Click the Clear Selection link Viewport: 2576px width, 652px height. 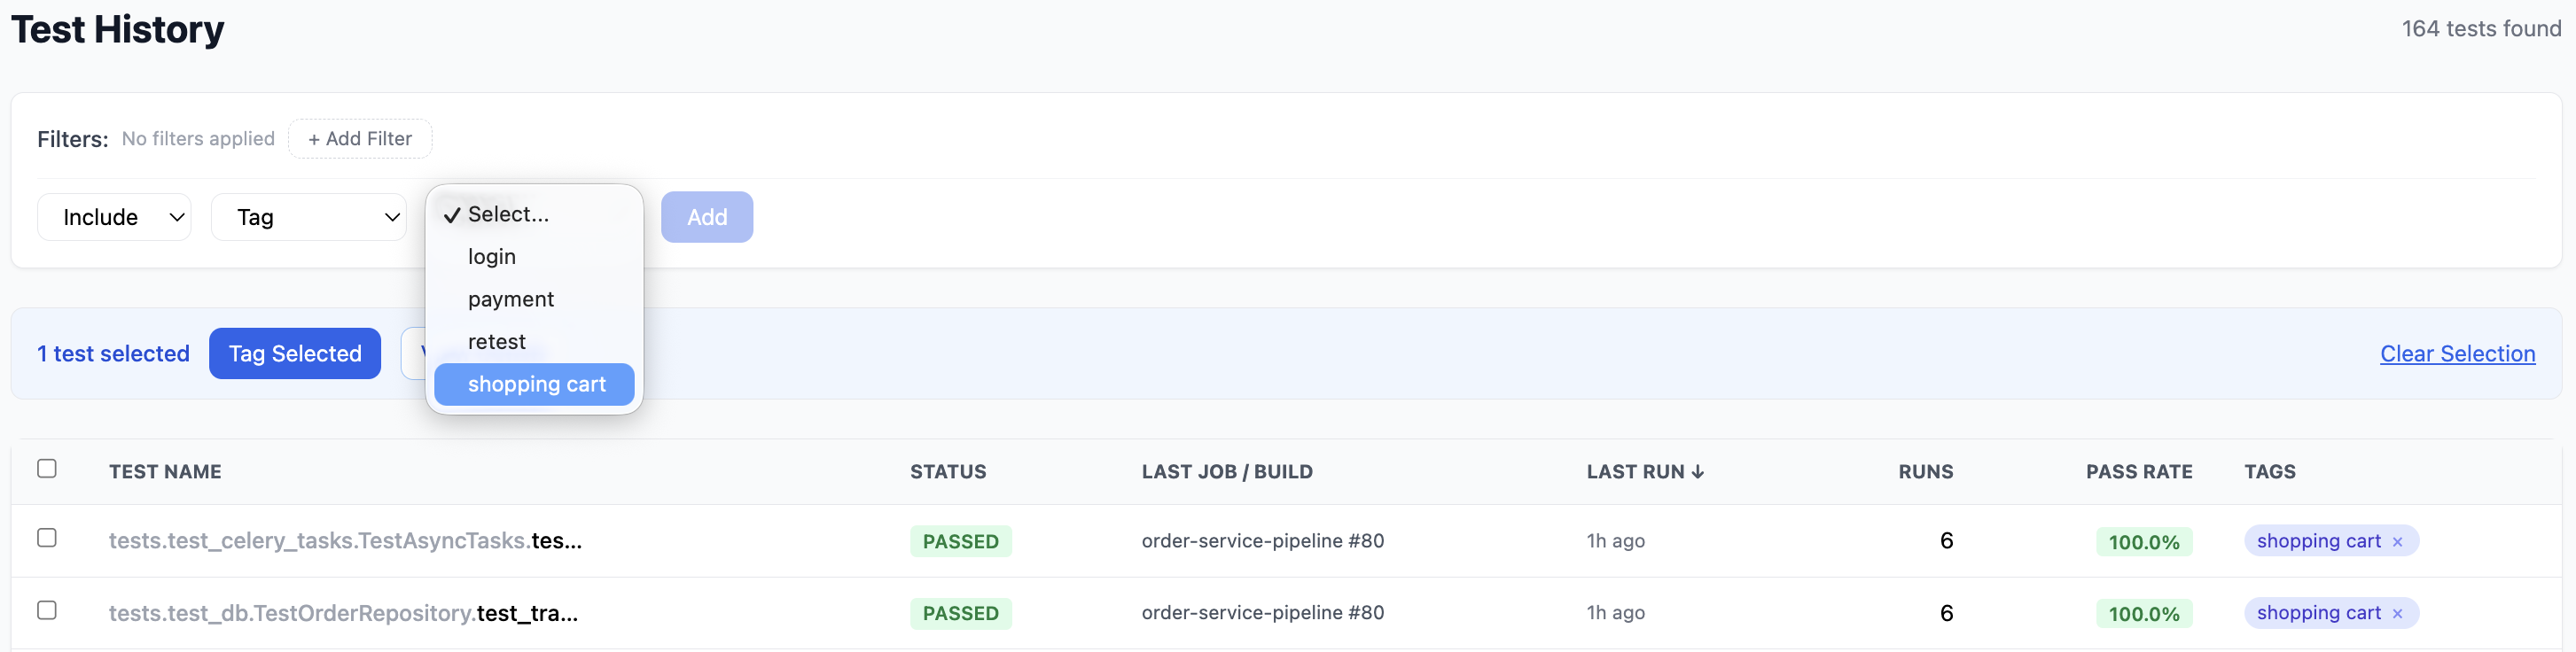(2457, 354)
